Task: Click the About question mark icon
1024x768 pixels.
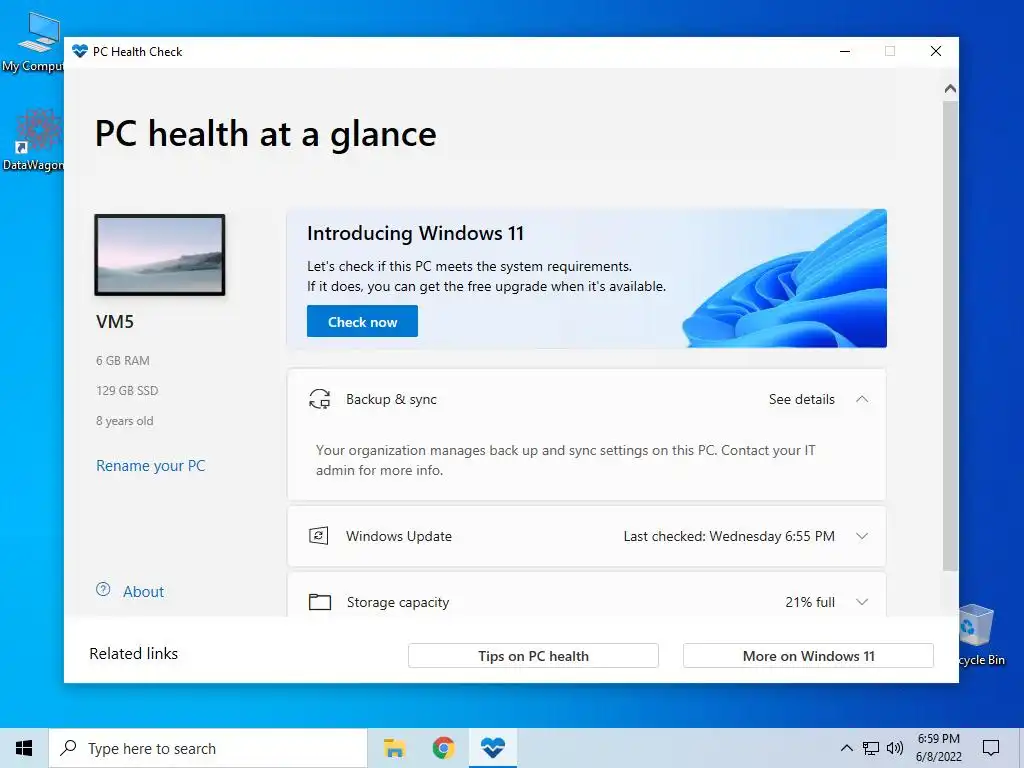Action: click(103, 590)
